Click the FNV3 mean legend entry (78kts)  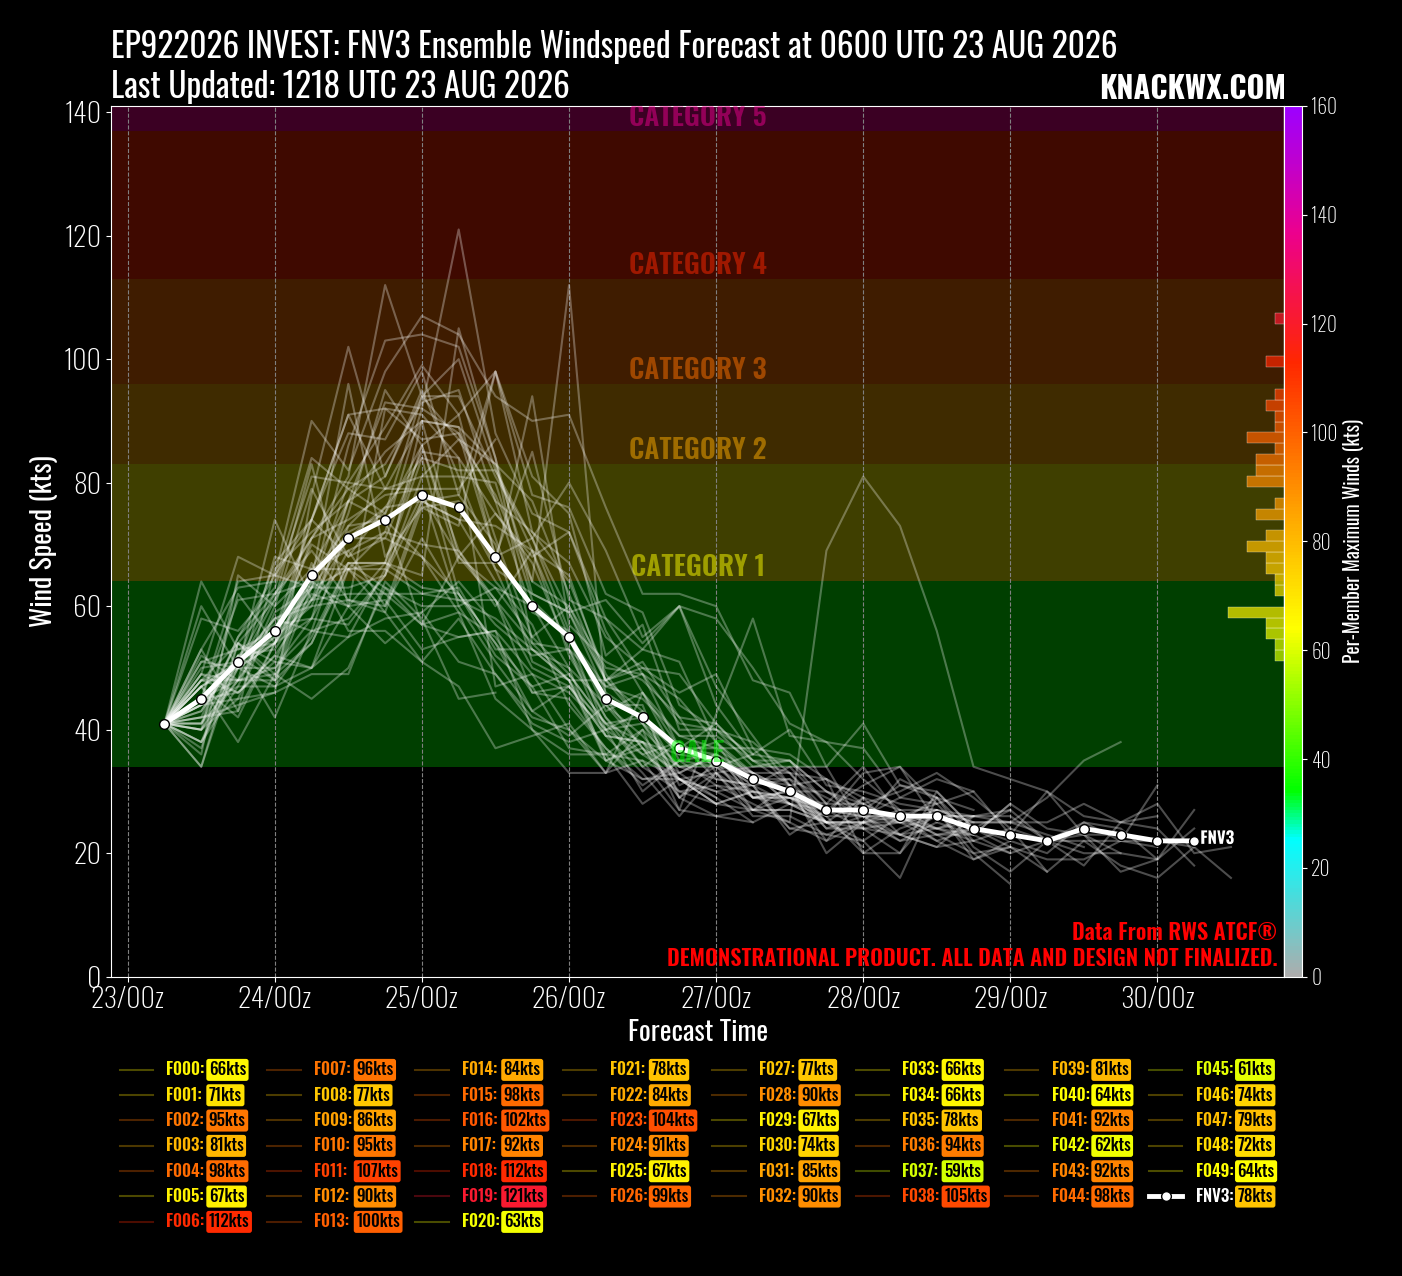point(1212,1195)
